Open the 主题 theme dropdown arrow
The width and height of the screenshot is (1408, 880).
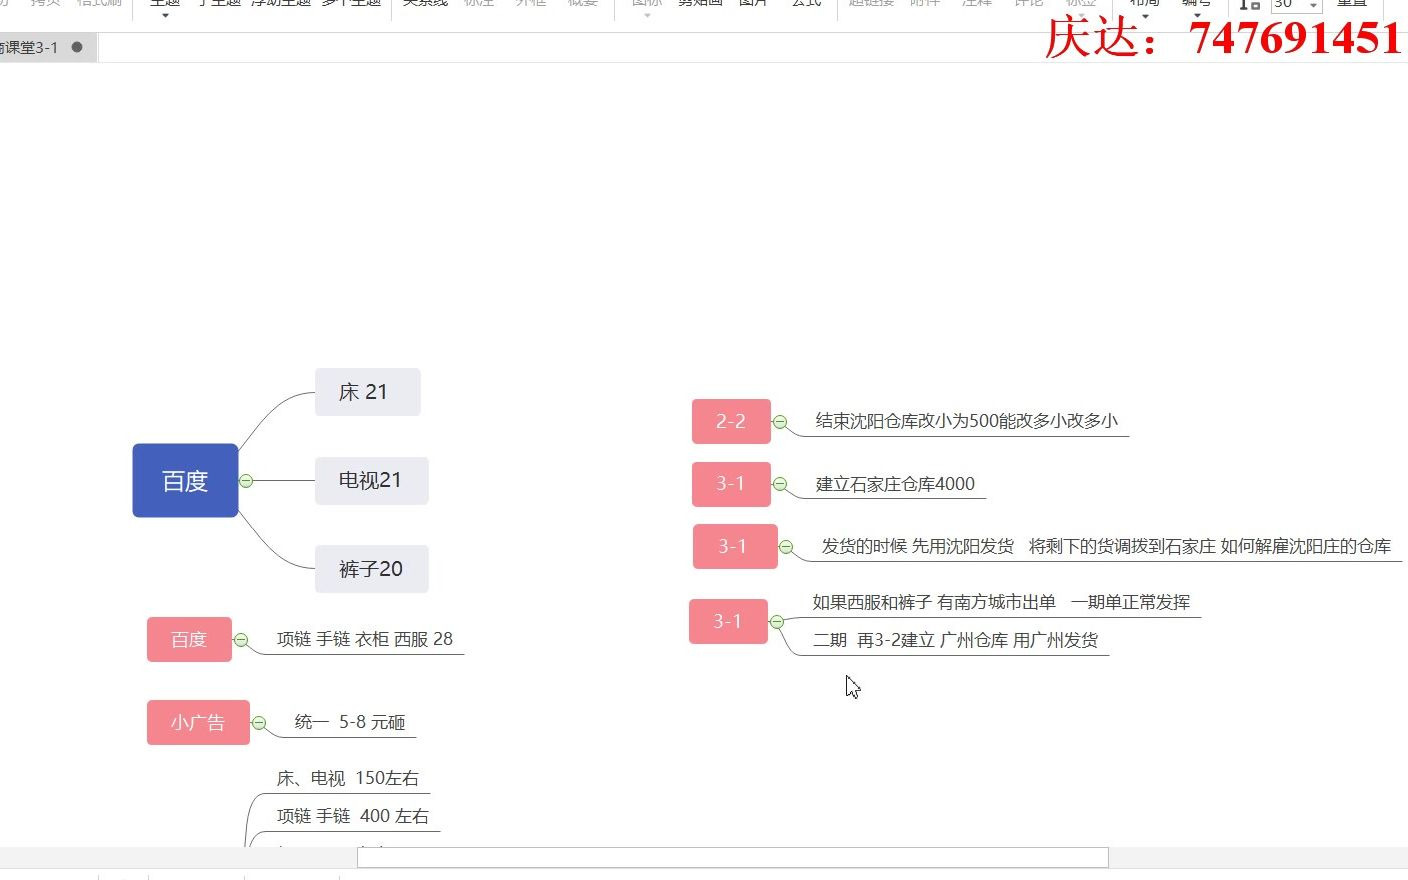[163, 13]
